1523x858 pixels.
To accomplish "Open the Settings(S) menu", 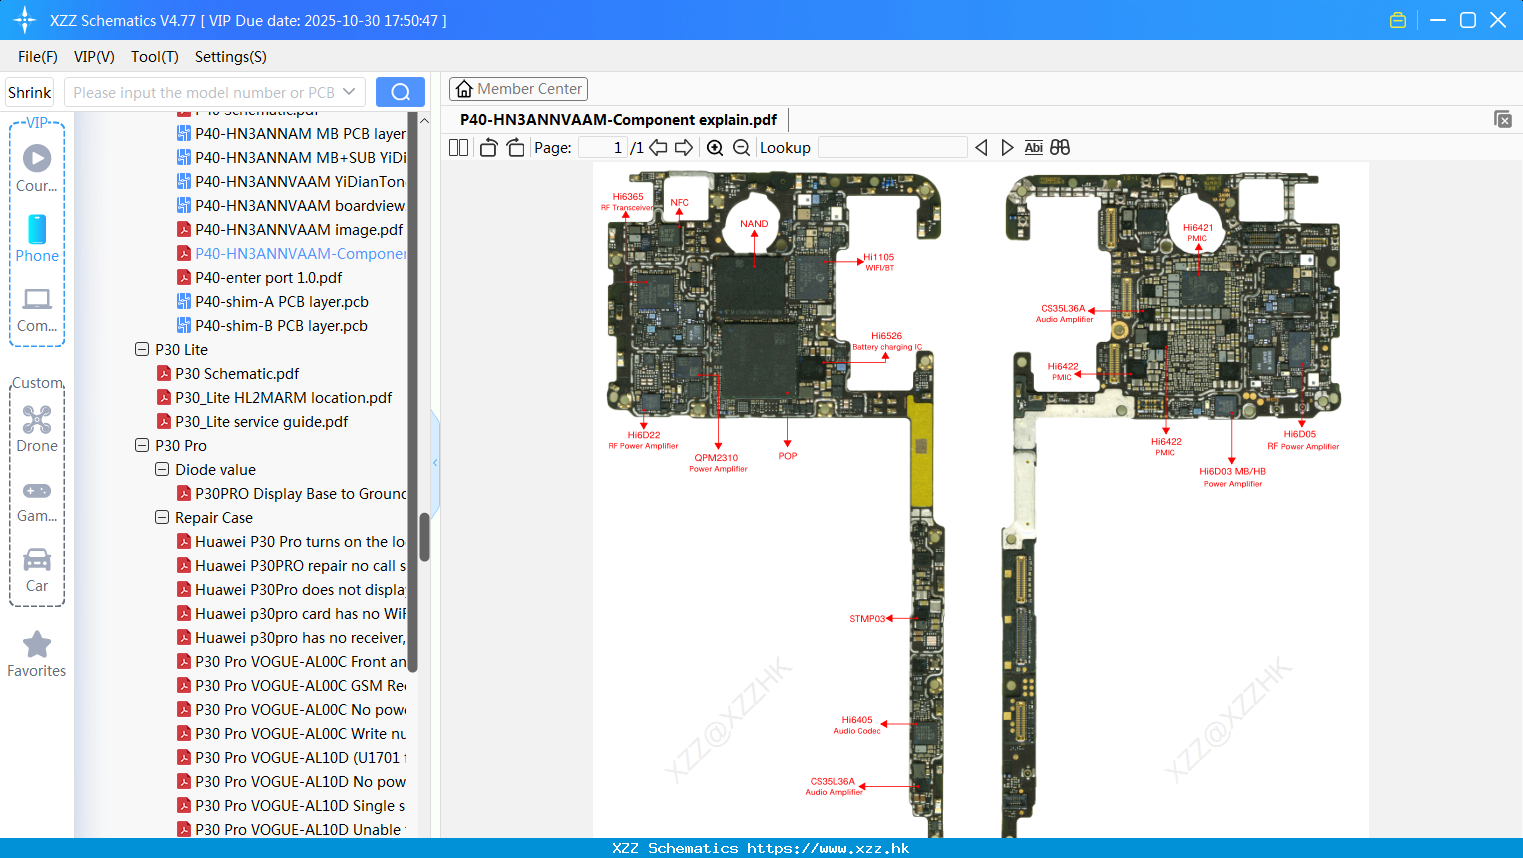I will coord(231,56).
